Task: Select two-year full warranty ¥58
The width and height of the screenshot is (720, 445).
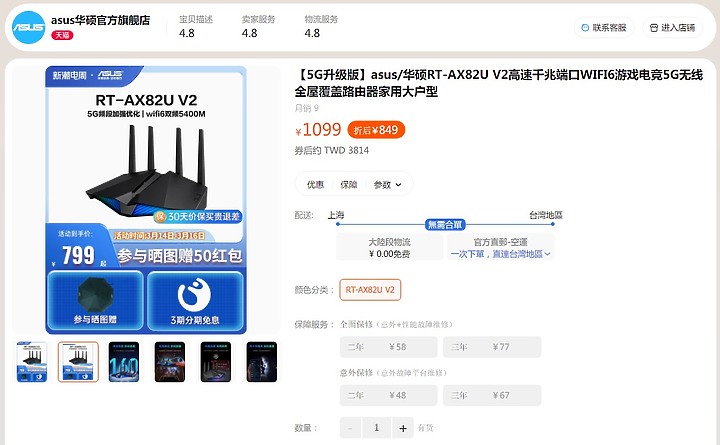Action: coord(388,347)
